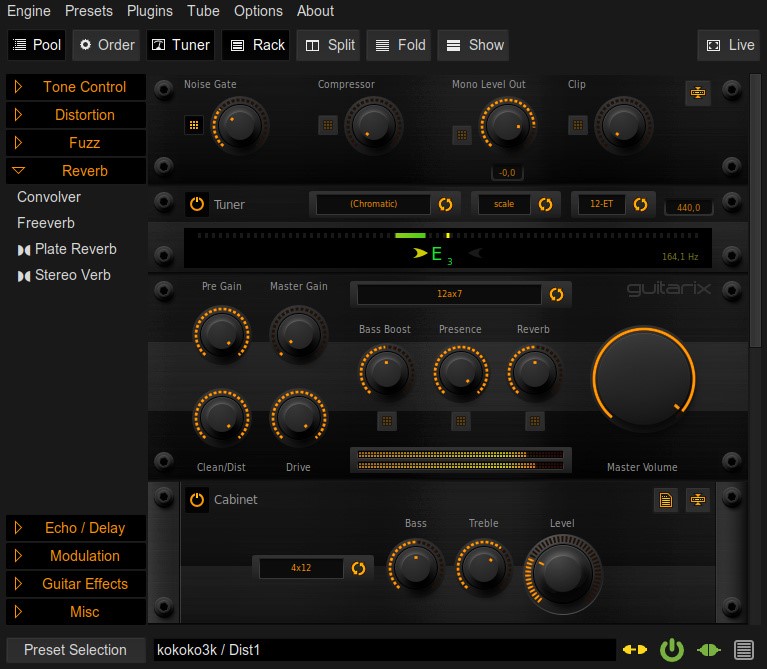Open the log window icon at bottom right
This screenshot has width=767, height=669.
744,650
